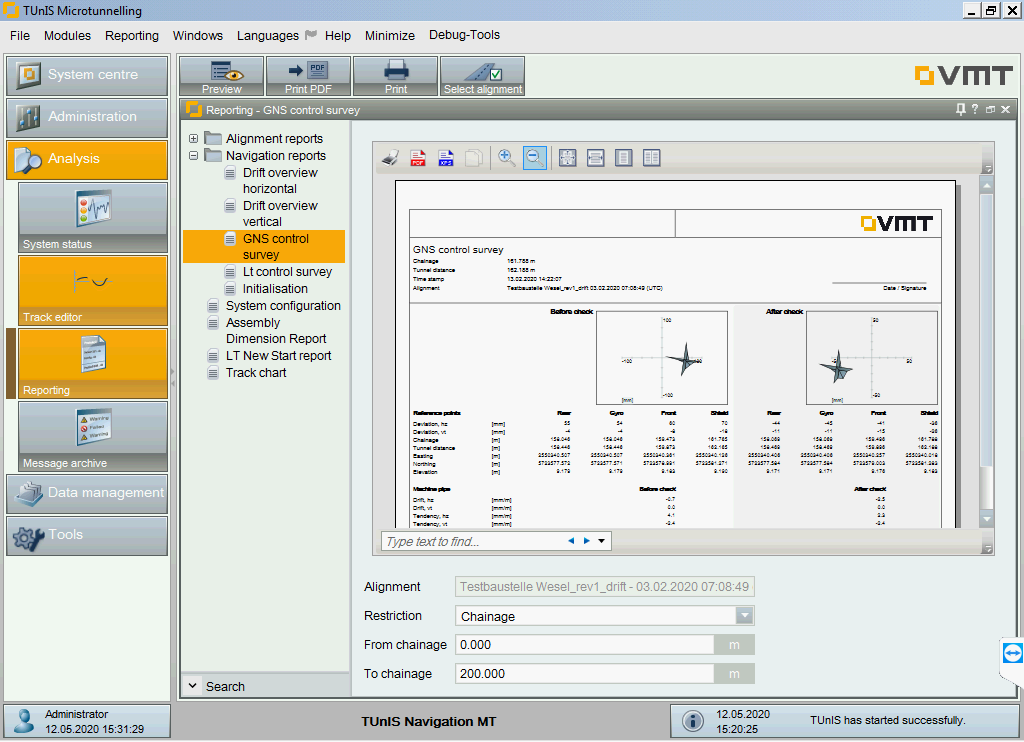Viewport: 1024px width, 742px height.
Task: Select the Assembly Dimension Report
Action: (x=276, y=331)
